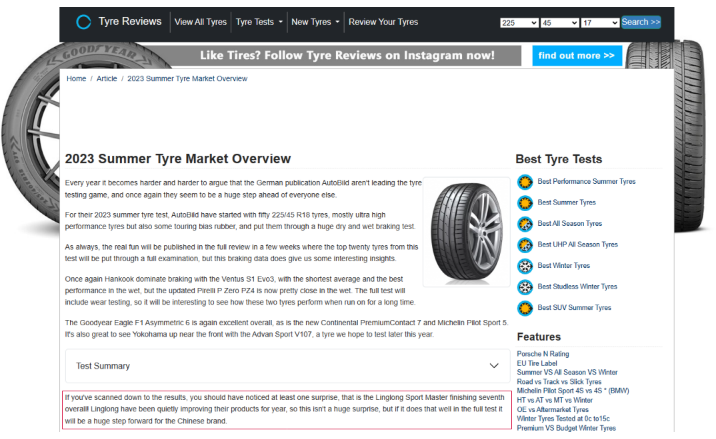This screenshot has width=716, height=439.
Task: Open the tyre width dropdown showing 225
Action: tap(519, 23)
